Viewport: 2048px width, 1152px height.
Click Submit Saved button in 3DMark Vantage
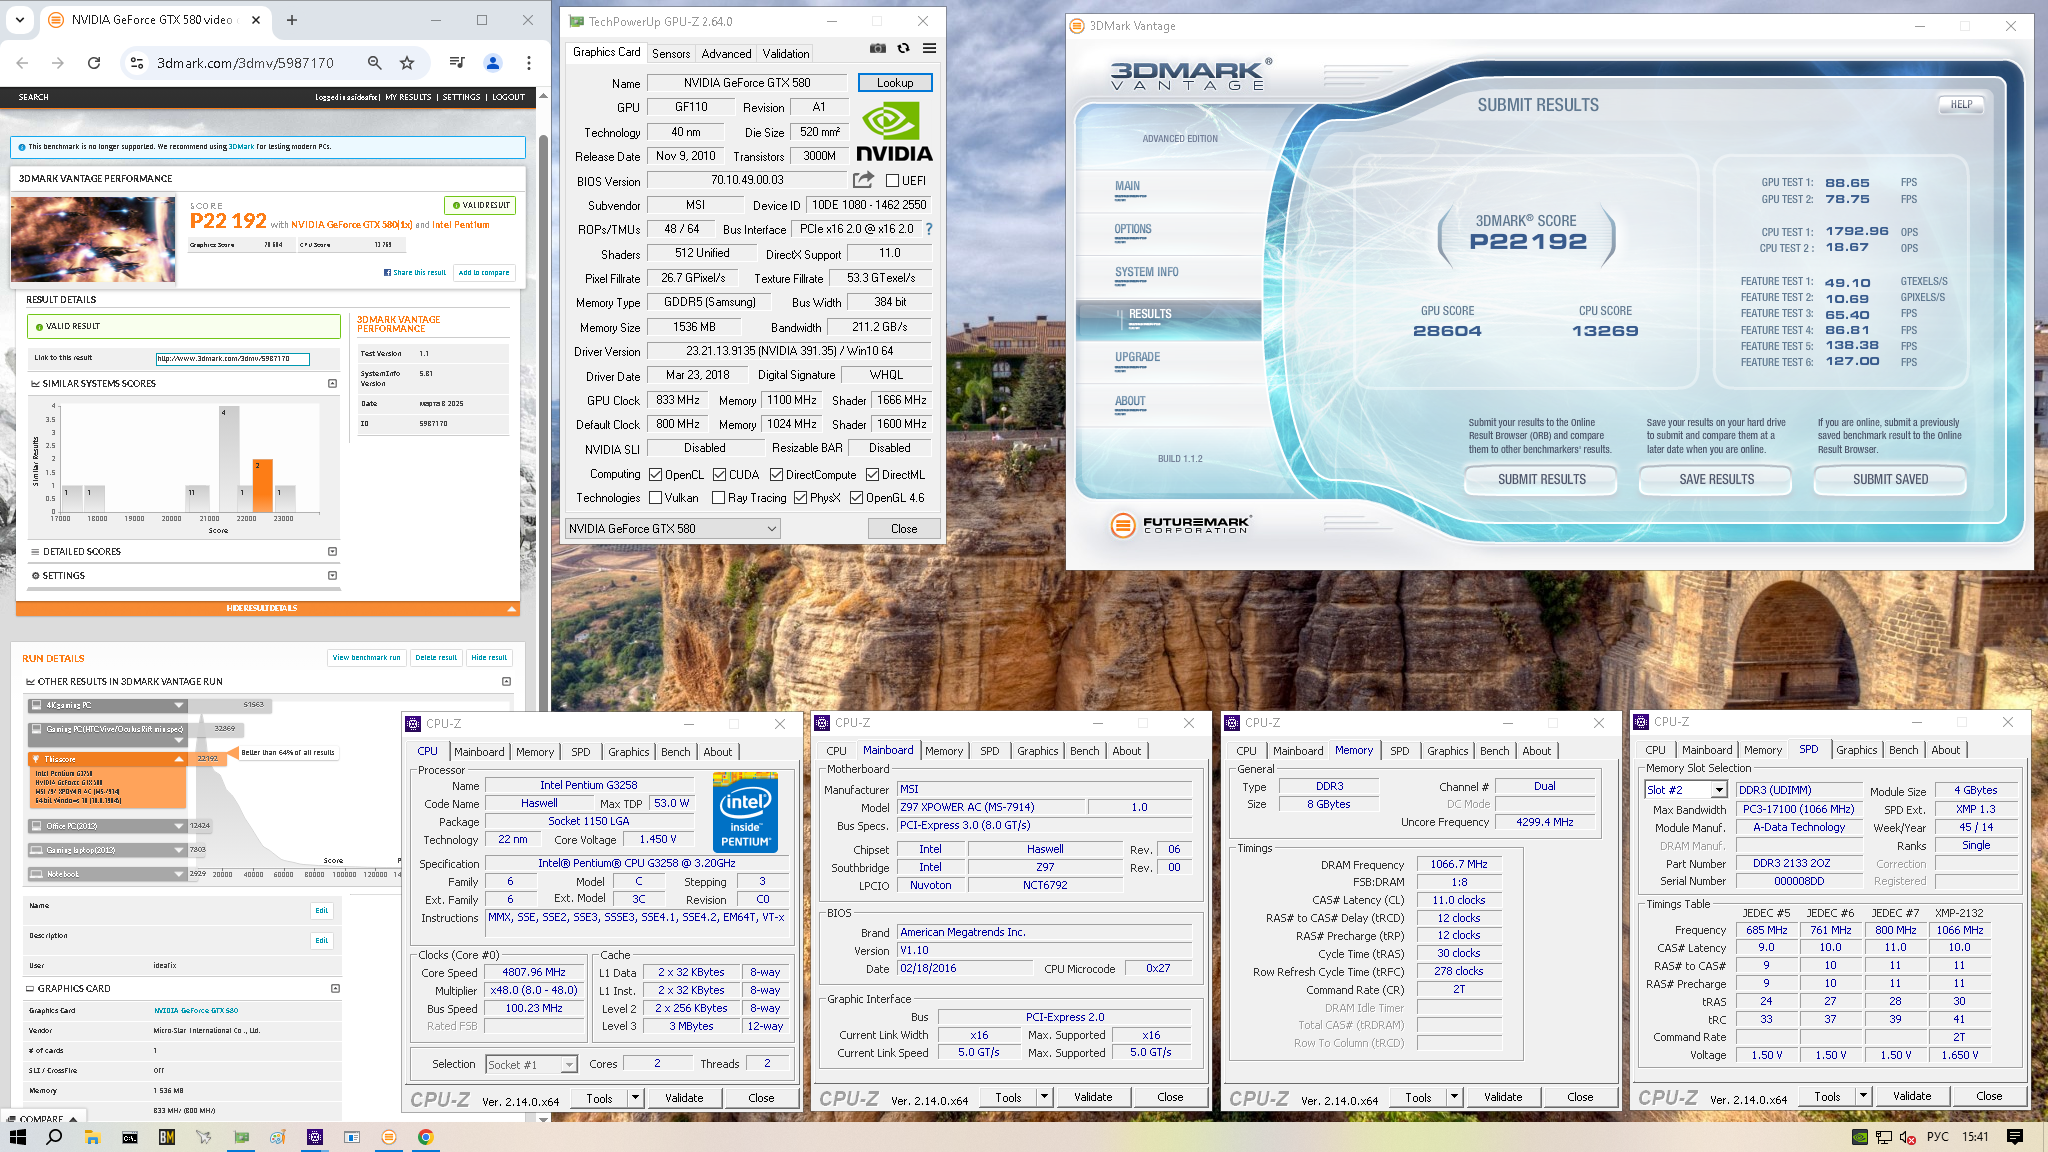[1890, 480]
